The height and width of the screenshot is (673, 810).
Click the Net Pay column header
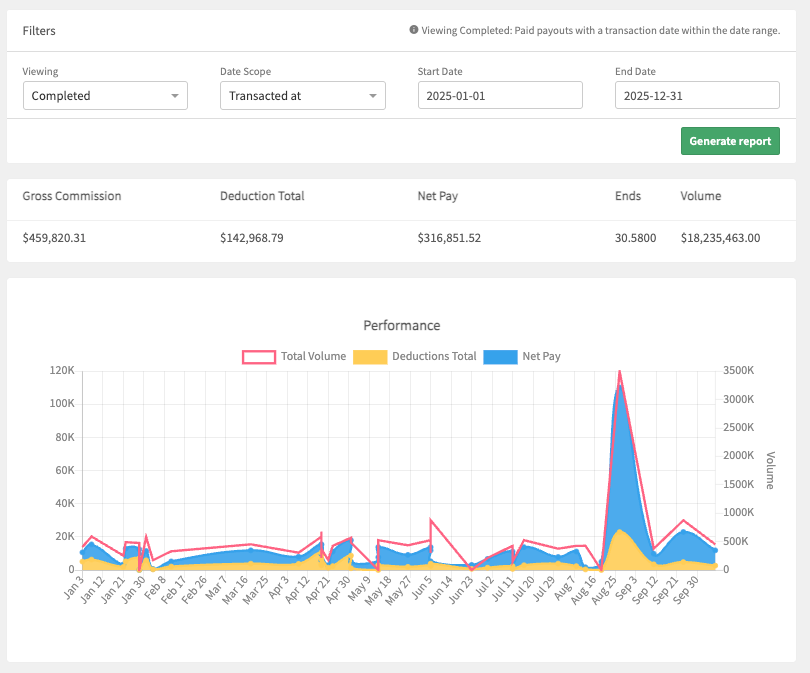[438, 196]
